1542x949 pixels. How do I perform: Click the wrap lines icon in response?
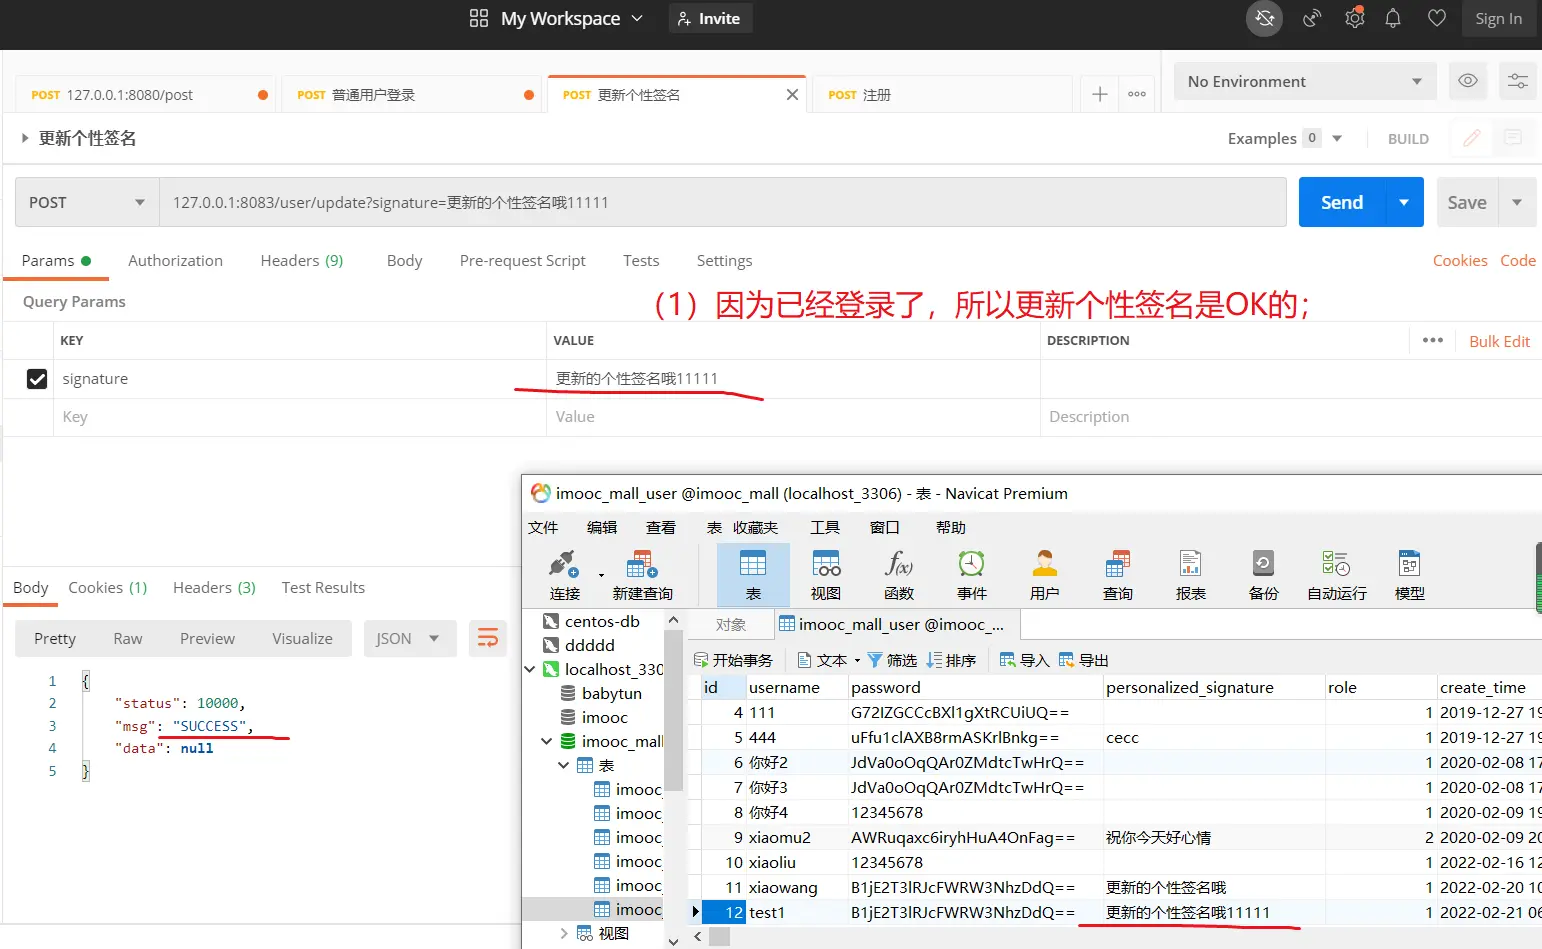coord(488,638)
